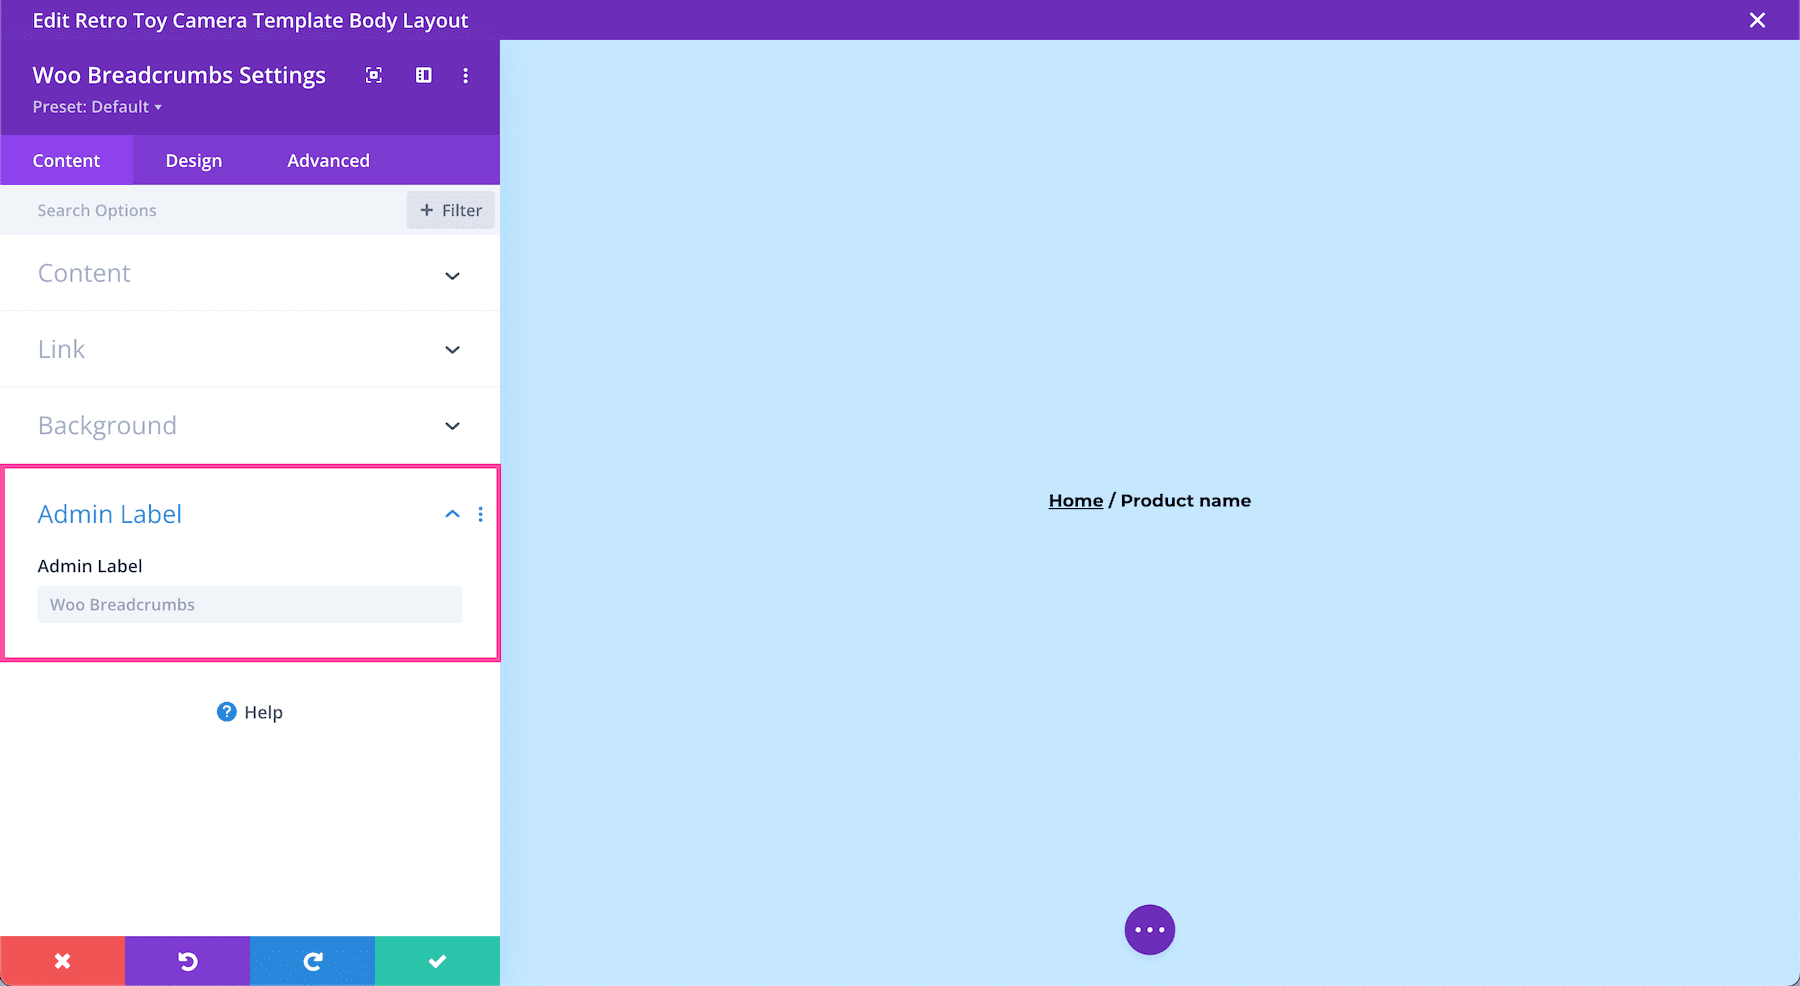Expand the settings modal to fullscreen
The height and width of the screenshot is (986, 1800).
click(x=373, y=75)
